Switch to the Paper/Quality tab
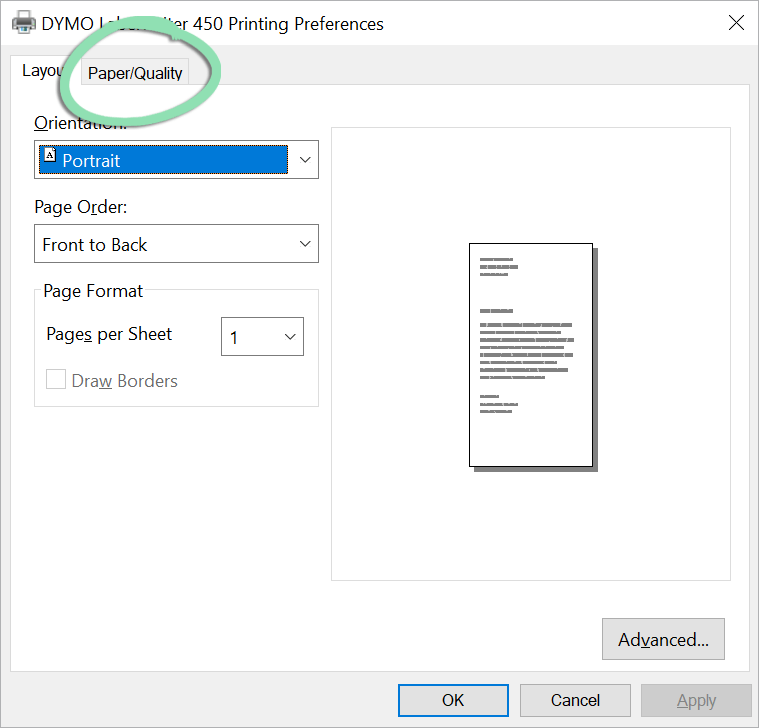The width and height of the screenshot is (759, 728). [135, 73]
